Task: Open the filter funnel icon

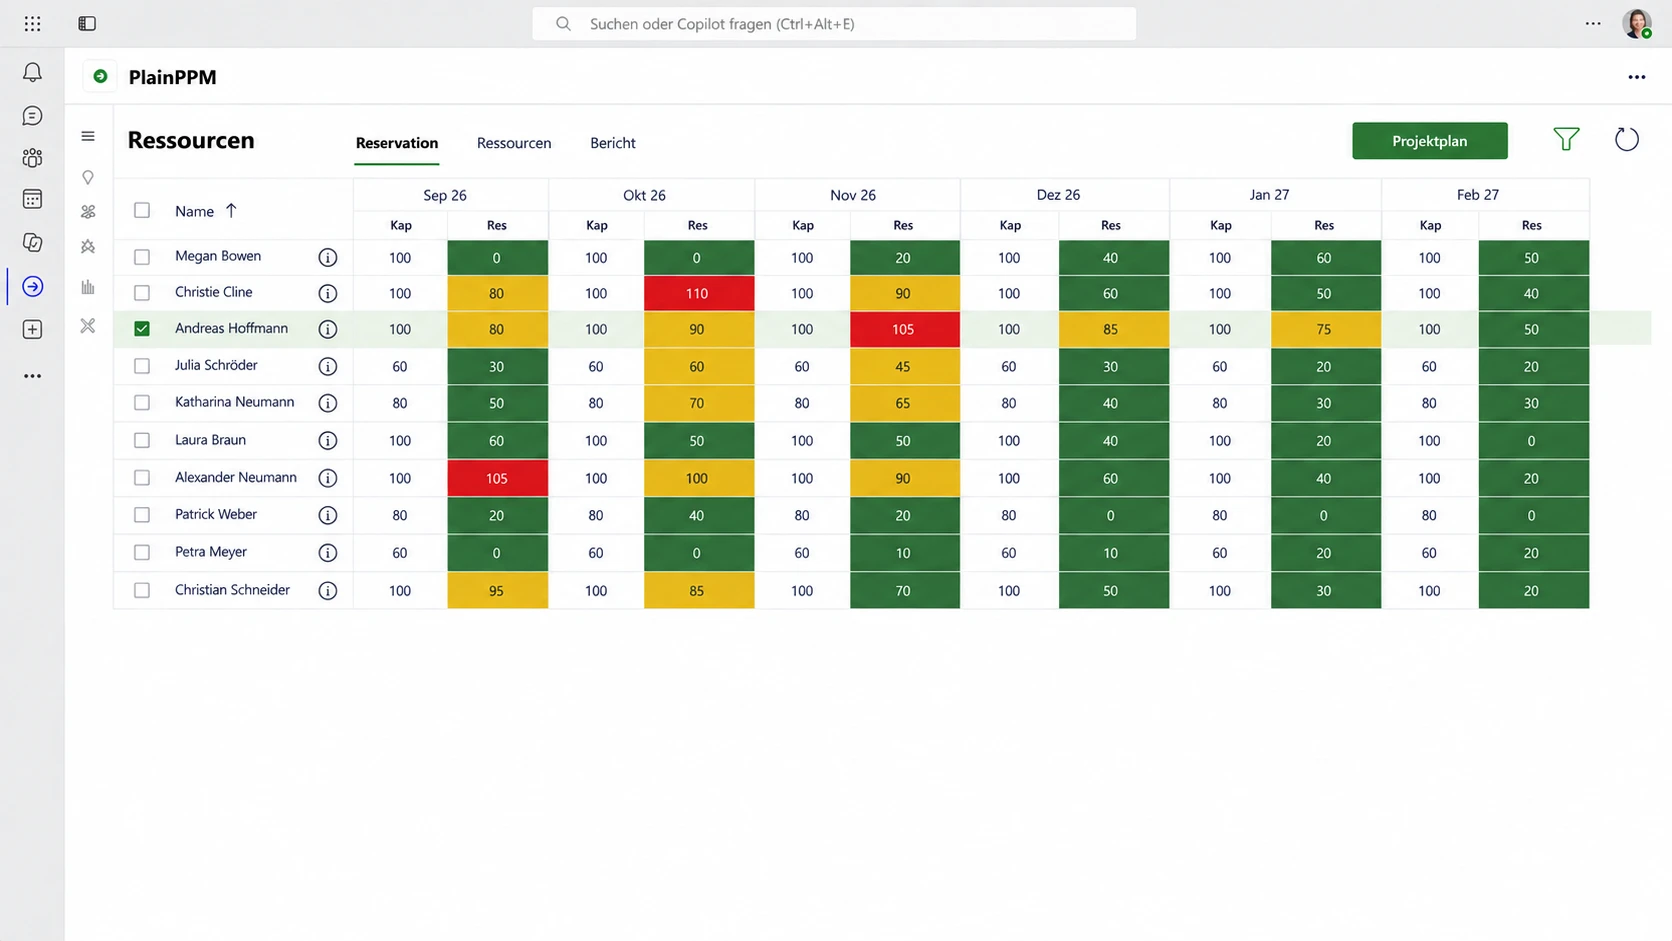Action: pyautogui.click(x=1566, y=140)
